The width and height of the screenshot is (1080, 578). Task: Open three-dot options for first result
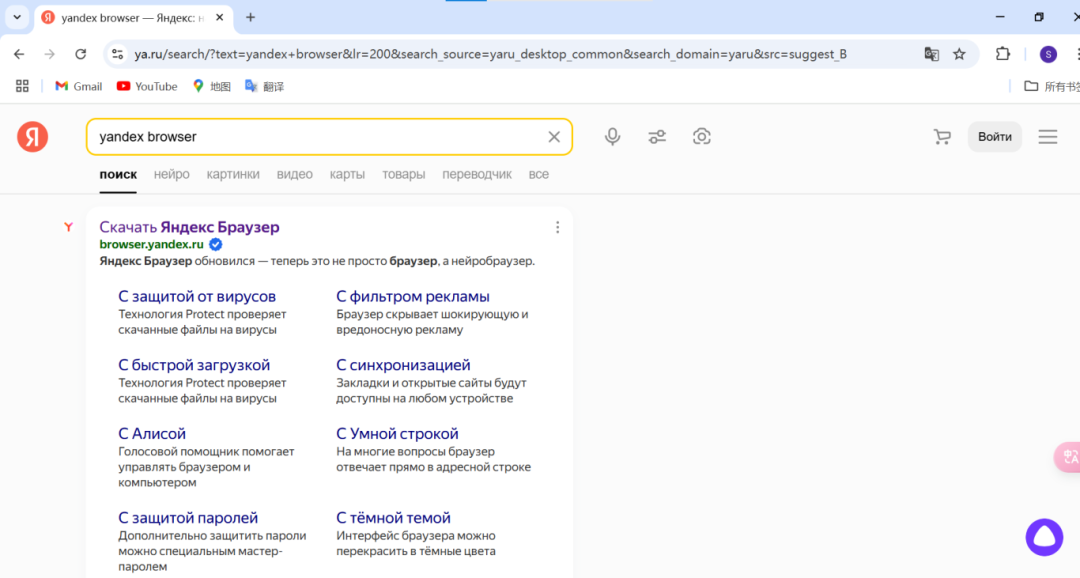tap(557, 227)
